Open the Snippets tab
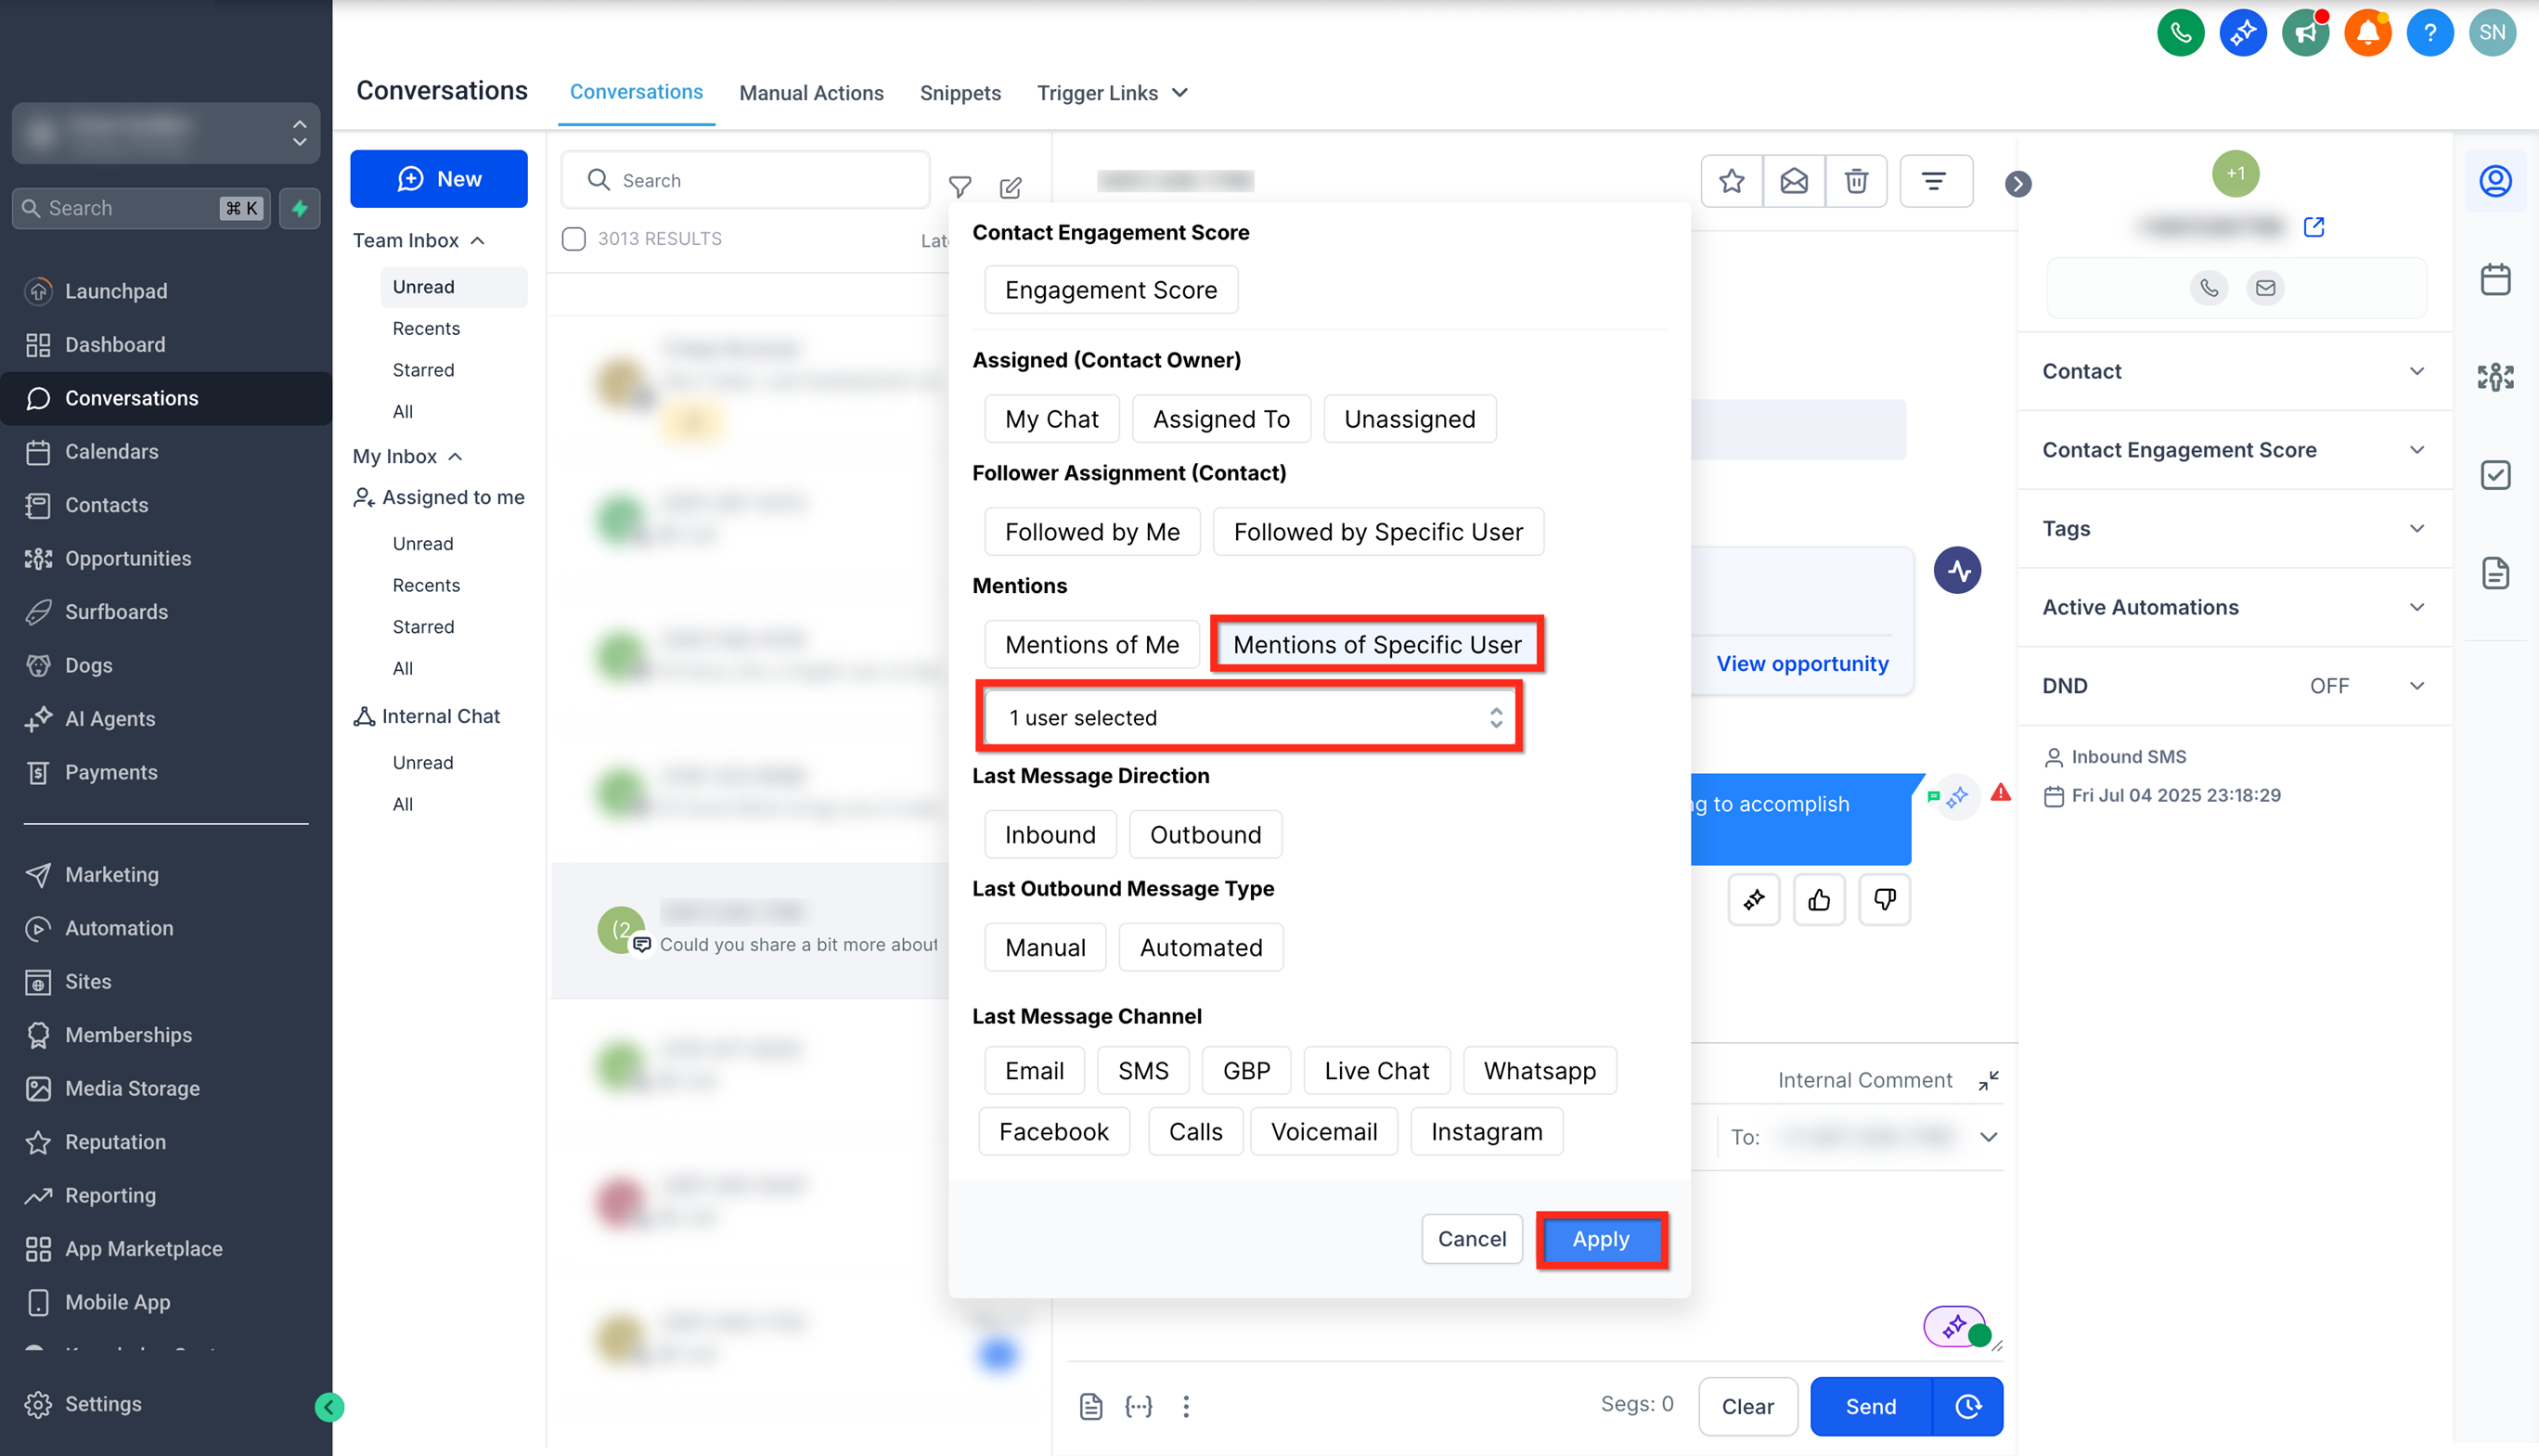 tap(960, 93)
